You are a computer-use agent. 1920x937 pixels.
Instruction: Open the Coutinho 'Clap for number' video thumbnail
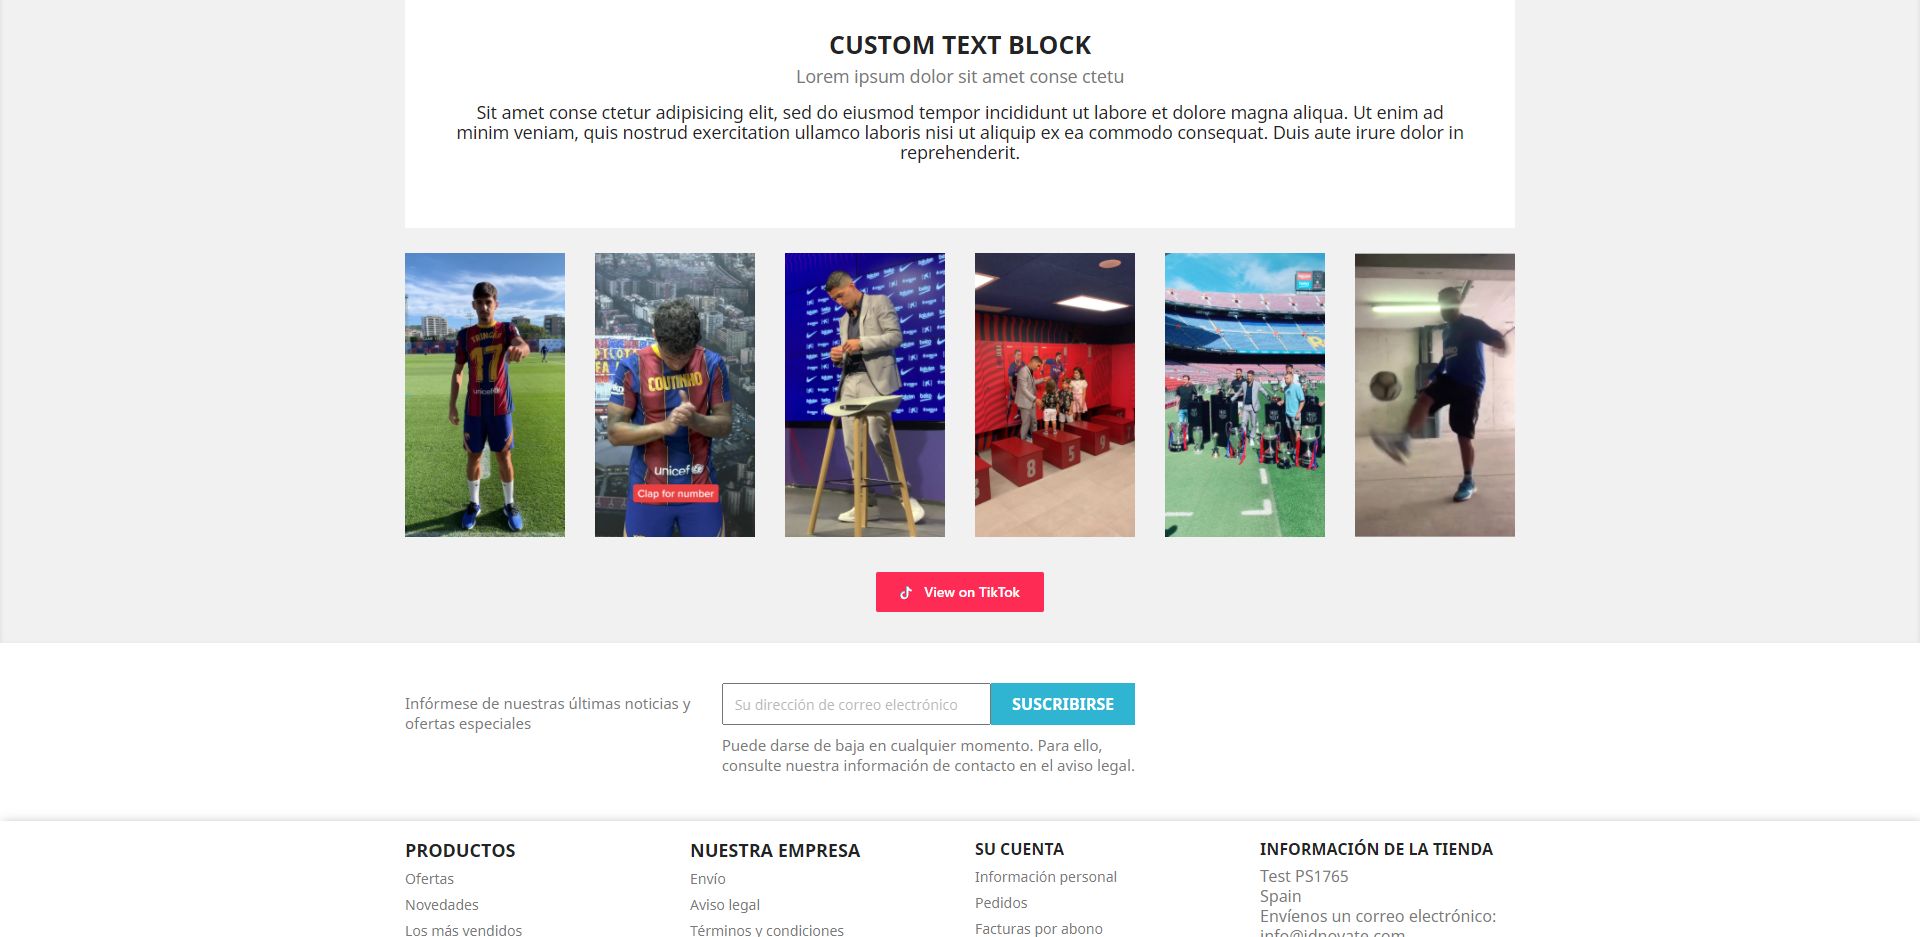(x=675, y=395)
